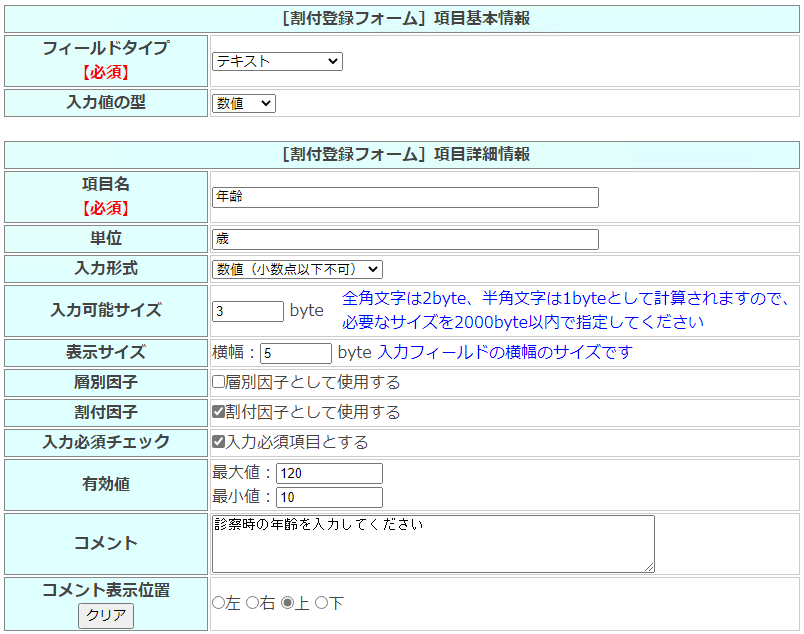The image size is (804, 634).
Task: Open the 入力値の型 dropdown showing 数値
Action: click(x=243, y=103)
